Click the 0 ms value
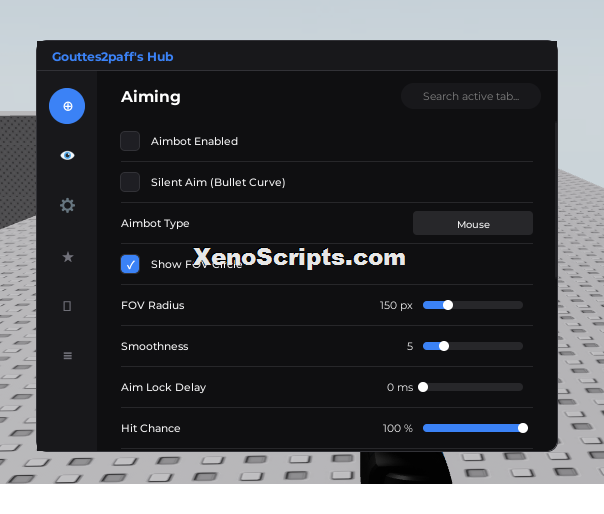 [x=400, y=387]
